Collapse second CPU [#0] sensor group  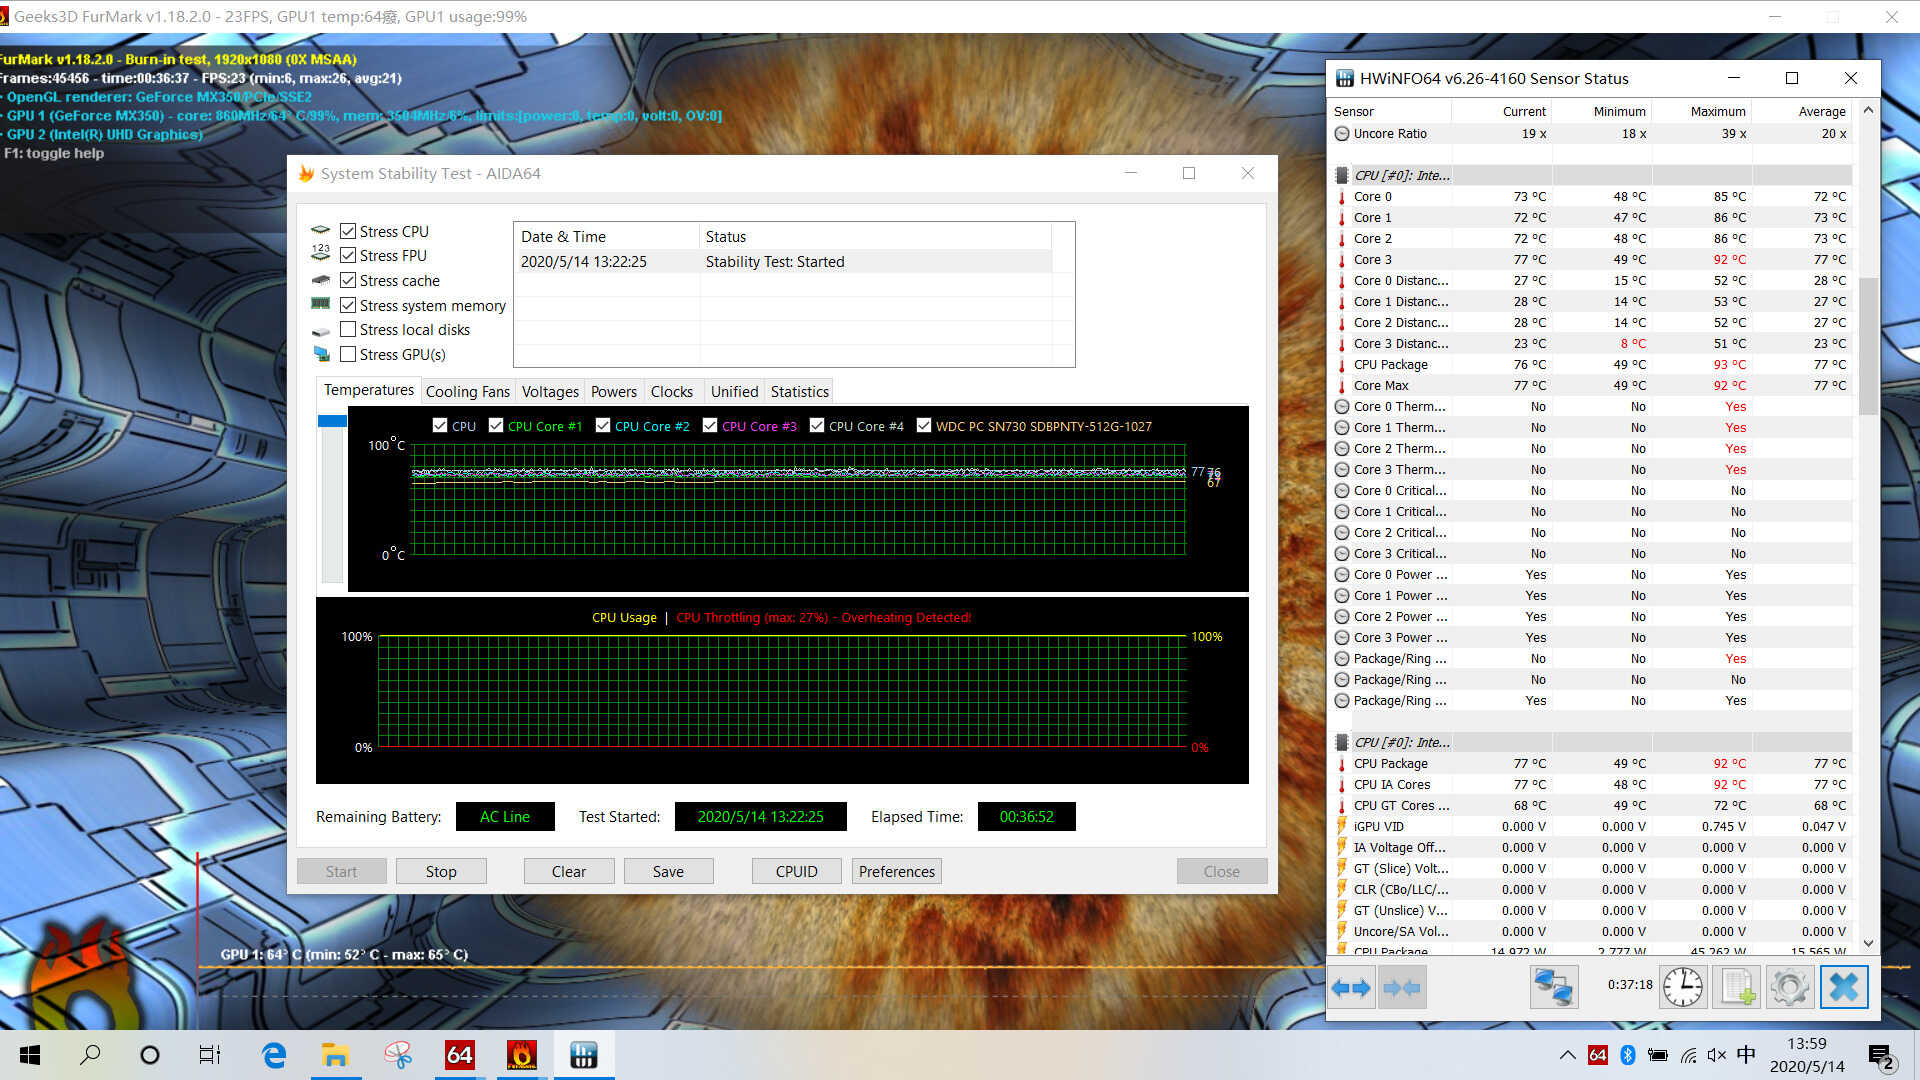(x=1342, y=742)
